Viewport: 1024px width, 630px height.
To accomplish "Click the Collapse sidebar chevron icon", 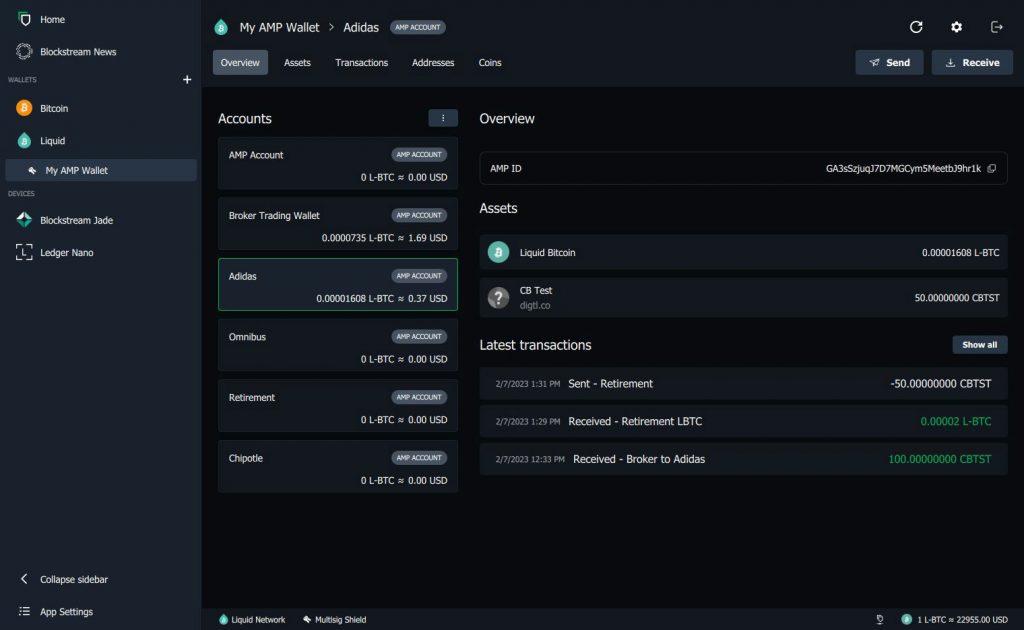I will [24, 578].
